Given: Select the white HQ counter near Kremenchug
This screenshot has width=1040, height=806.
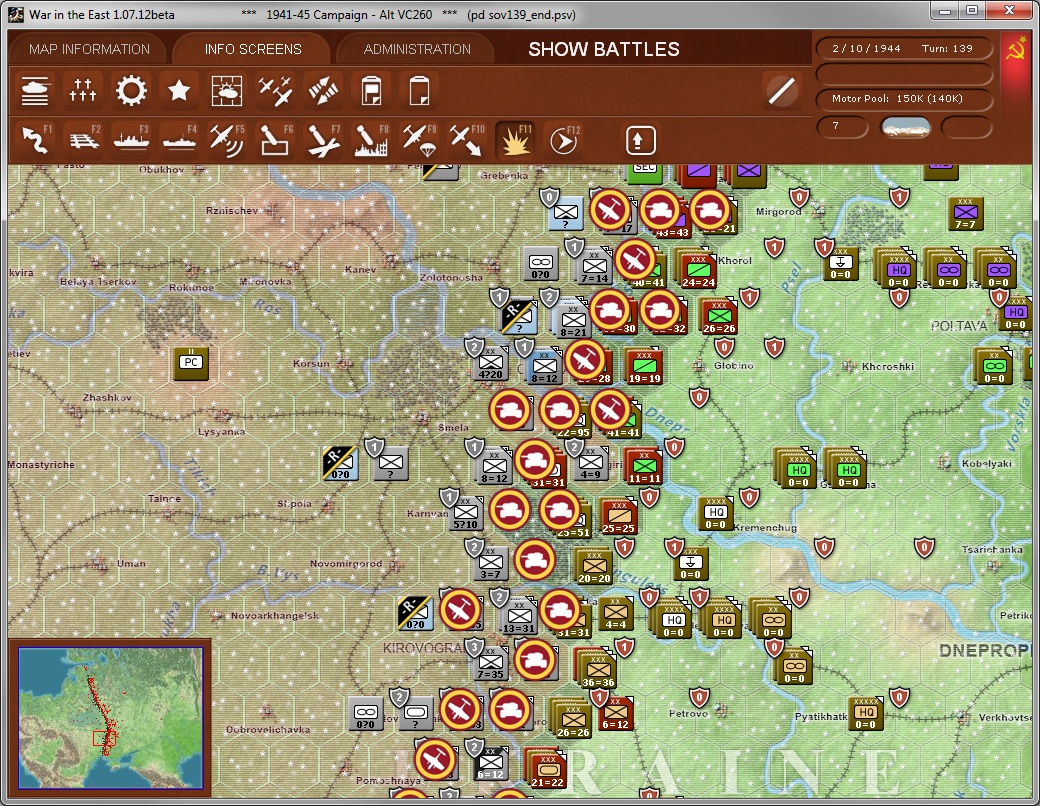Looking at the screenshot, I should tap(716, 513).
